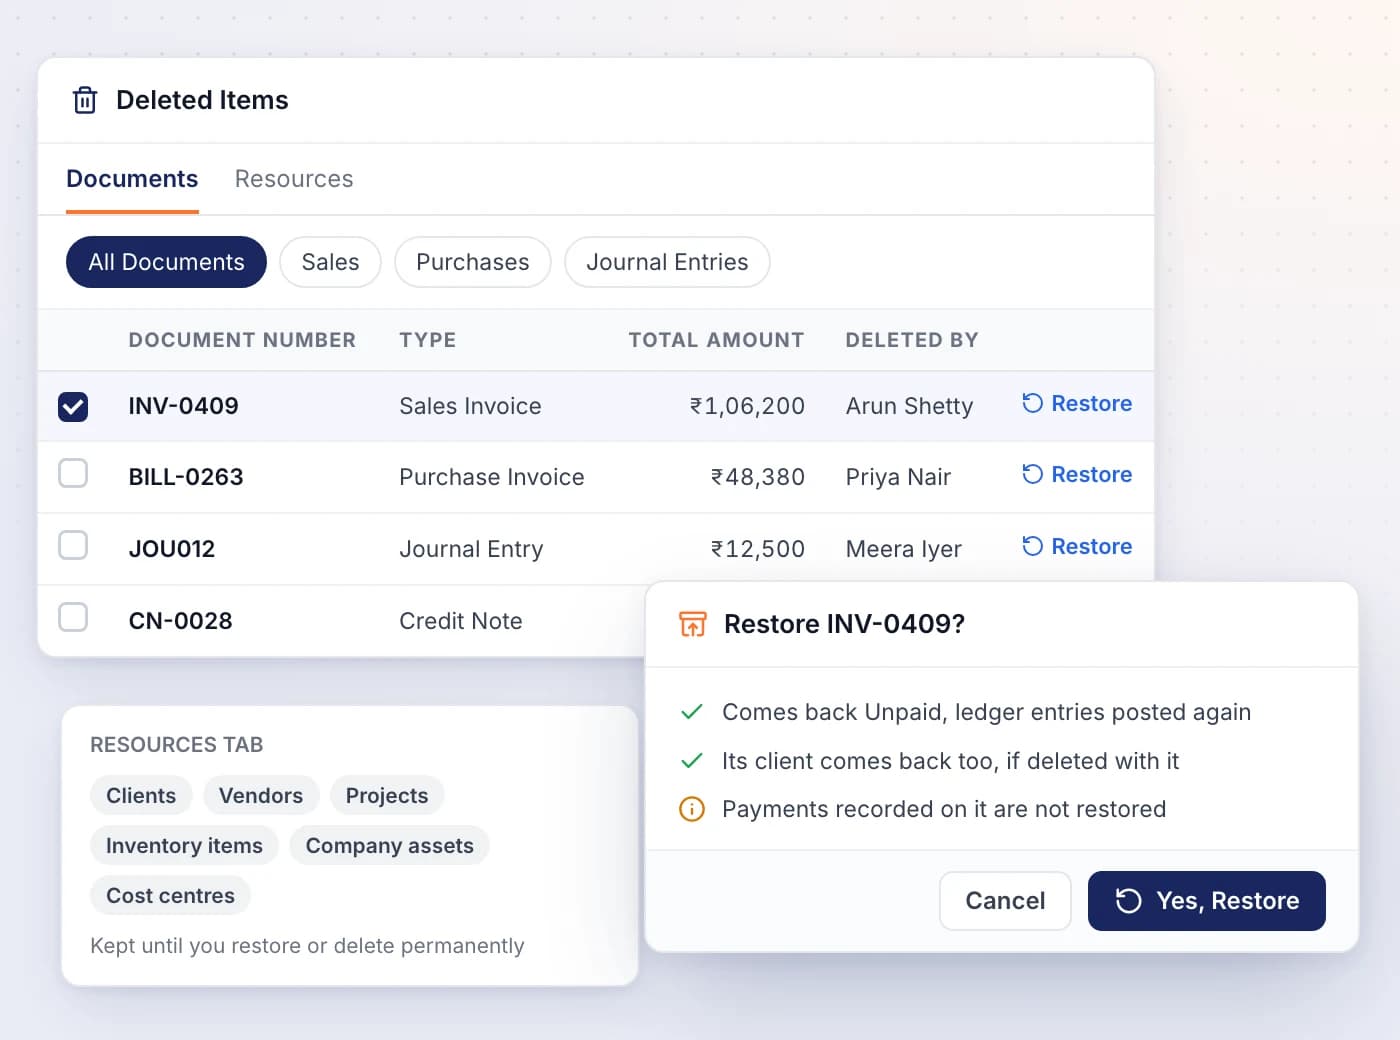Restore the INV-0409 sales invoice
Image resolution: width=1400 pixels, height=1040 pixels.
pyautogui.click(x=1077, y=403)
